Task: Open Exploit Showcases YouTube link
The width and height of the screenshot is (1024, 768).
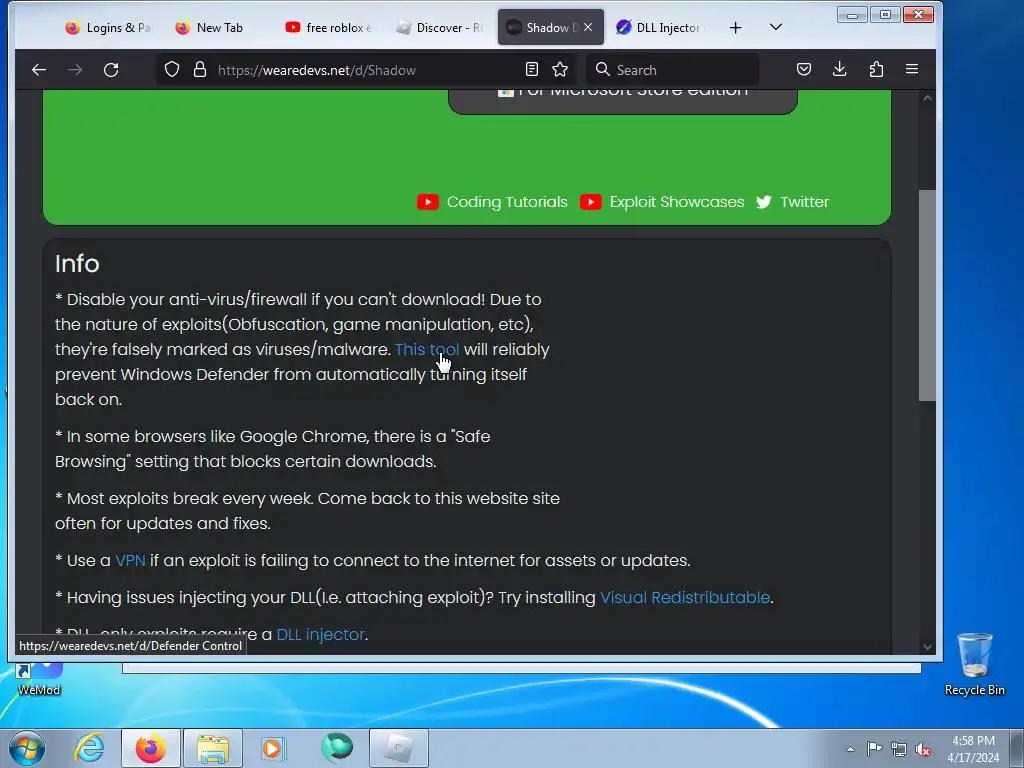Action: click(x=662, y=202)
